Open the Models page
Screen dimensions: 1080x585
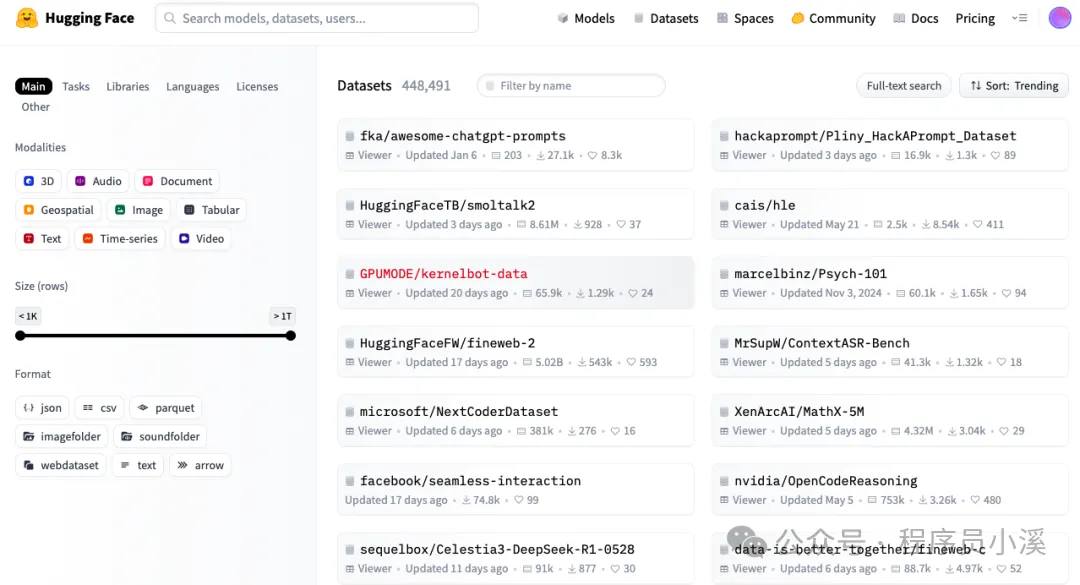(586, 19)
